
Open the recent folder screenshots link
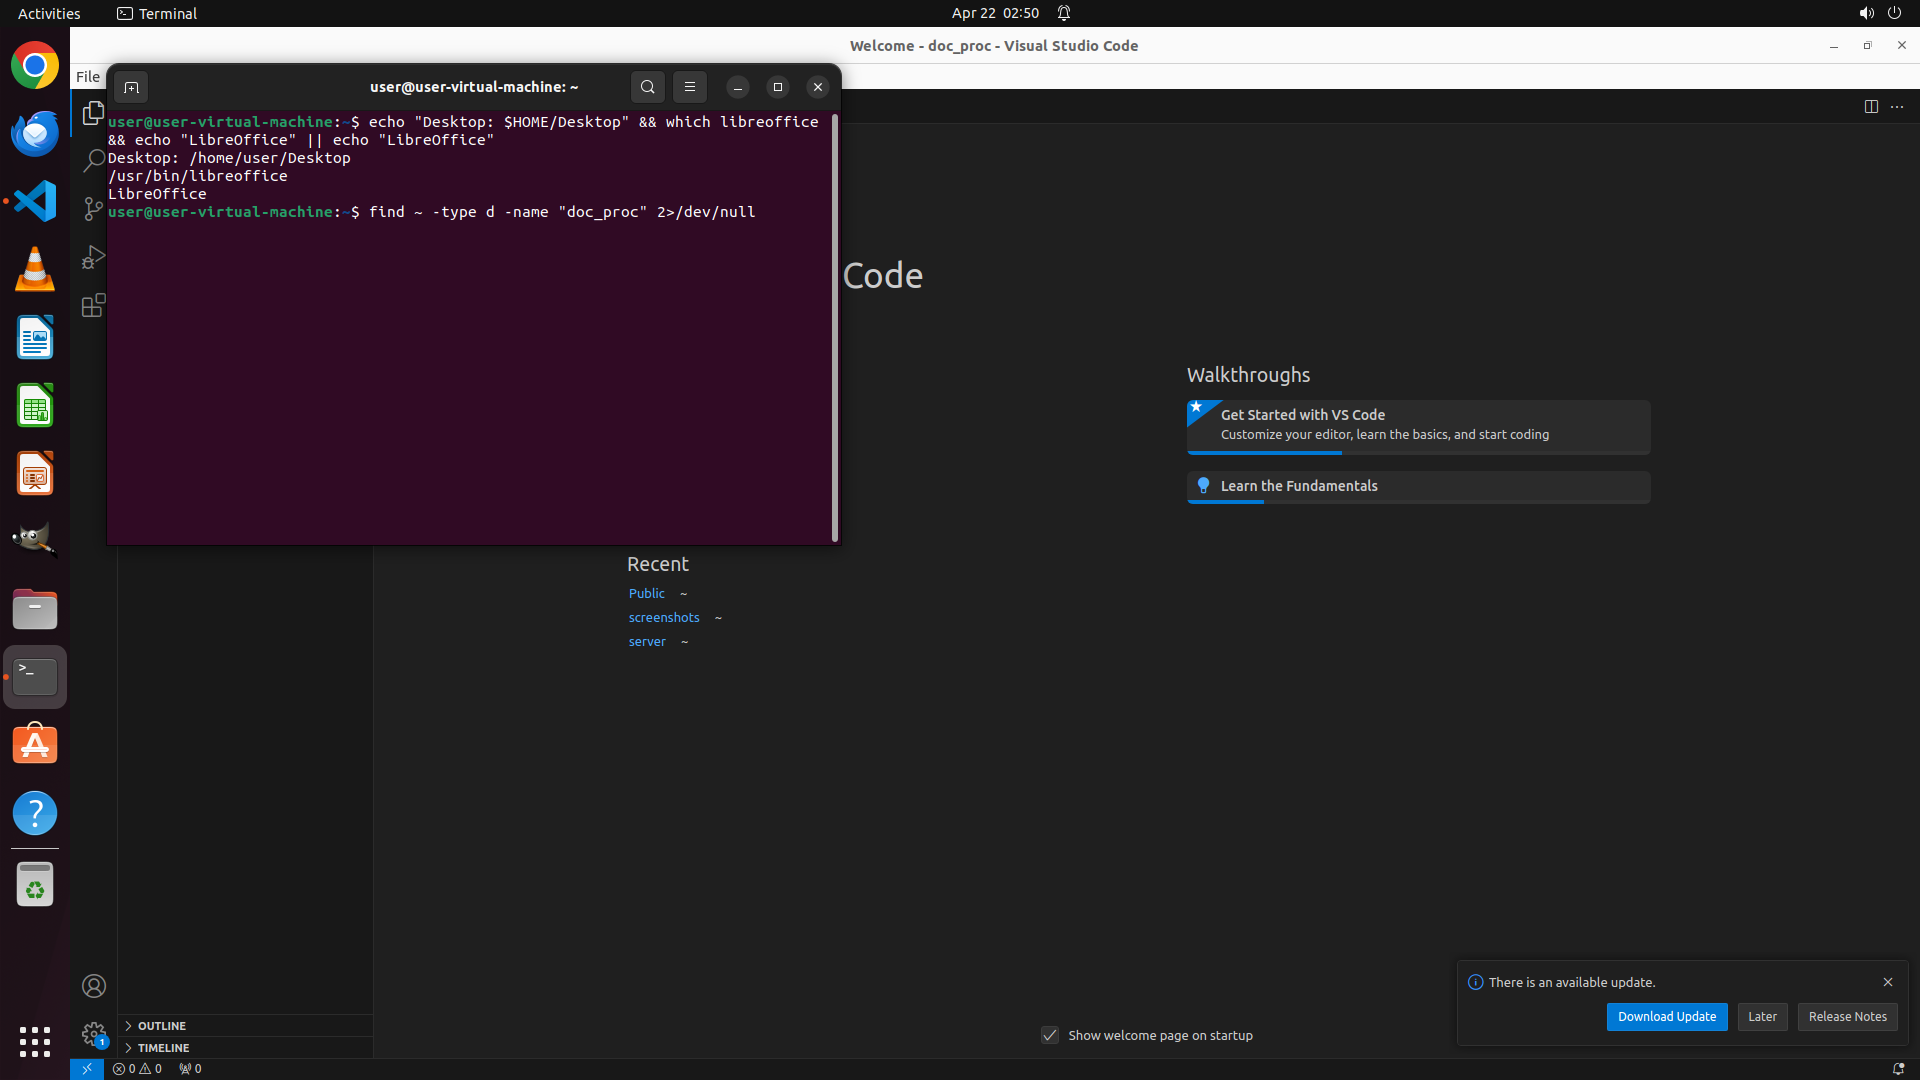[x=664, y=618]
